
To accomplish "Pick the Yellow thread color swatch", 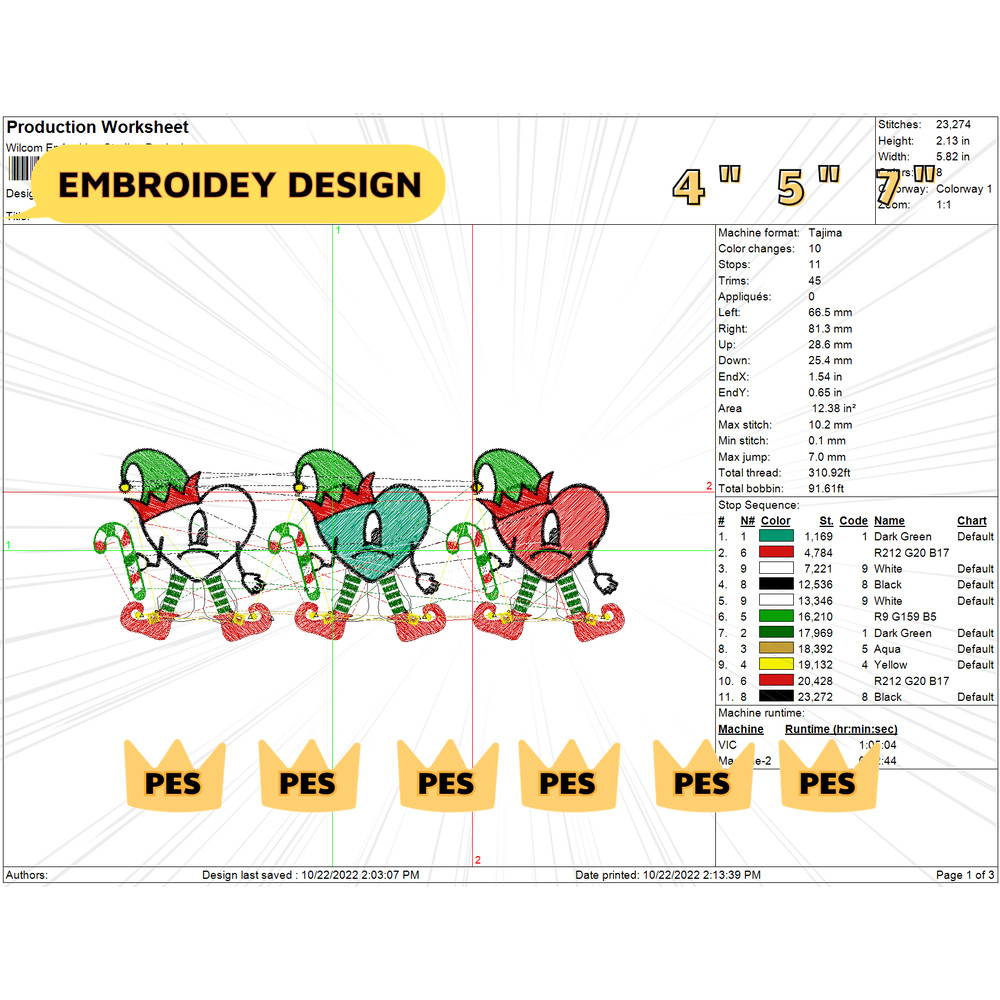I will (x=777, y=665).
